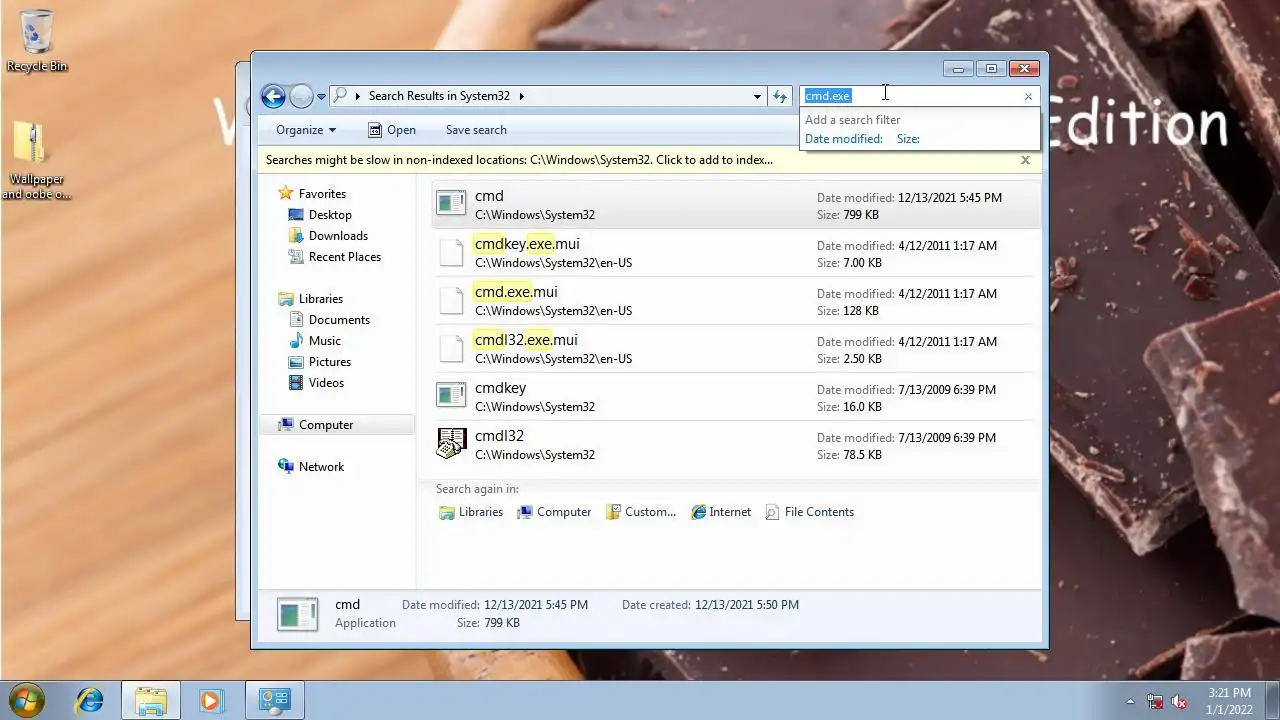Launch Internet Explorer from taskbar

(x=90, y=700)
